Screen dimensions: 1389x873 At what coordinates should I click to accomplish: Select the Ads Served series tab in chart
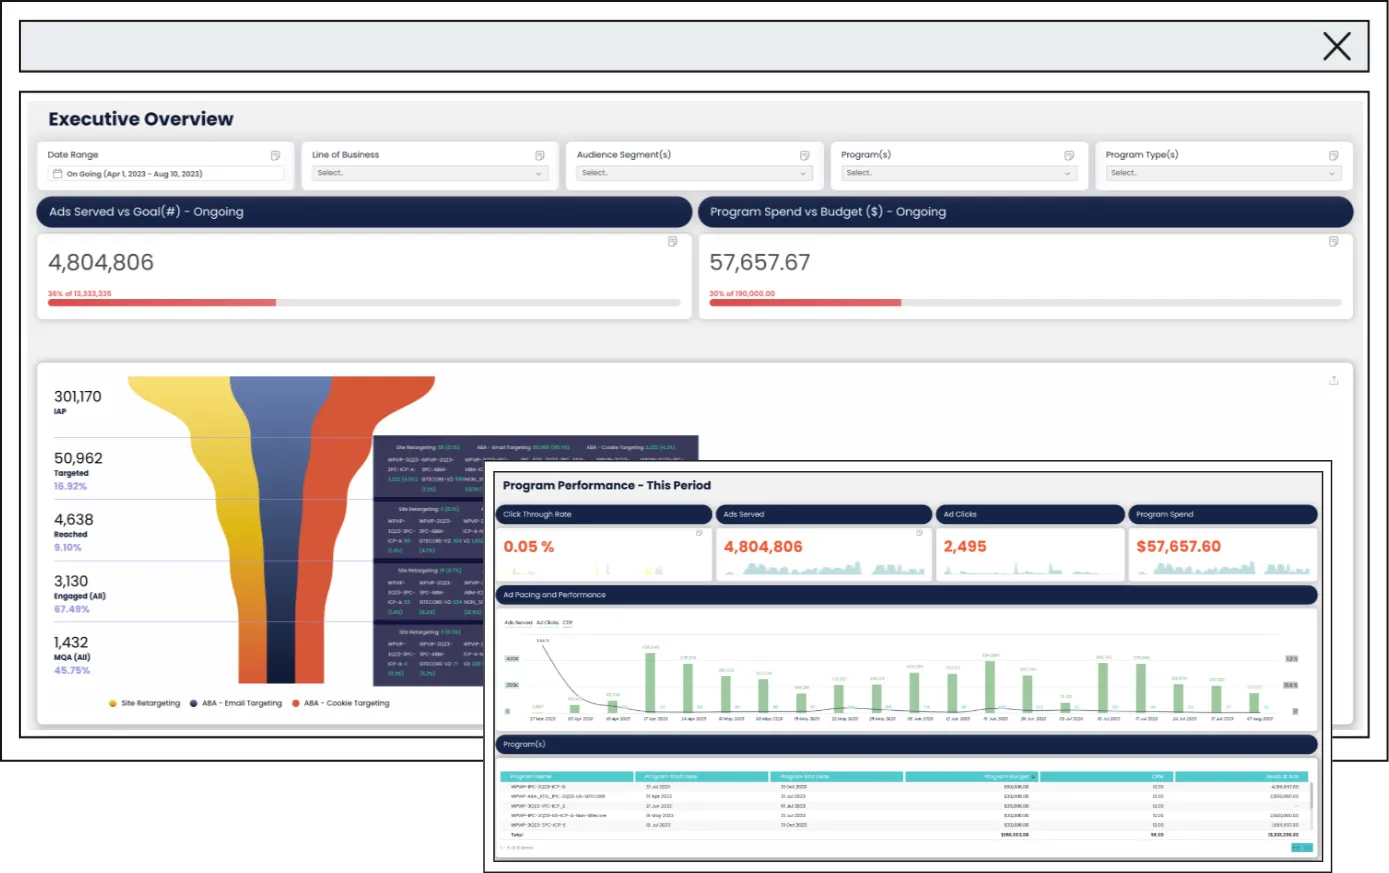[x=518, y=623]
